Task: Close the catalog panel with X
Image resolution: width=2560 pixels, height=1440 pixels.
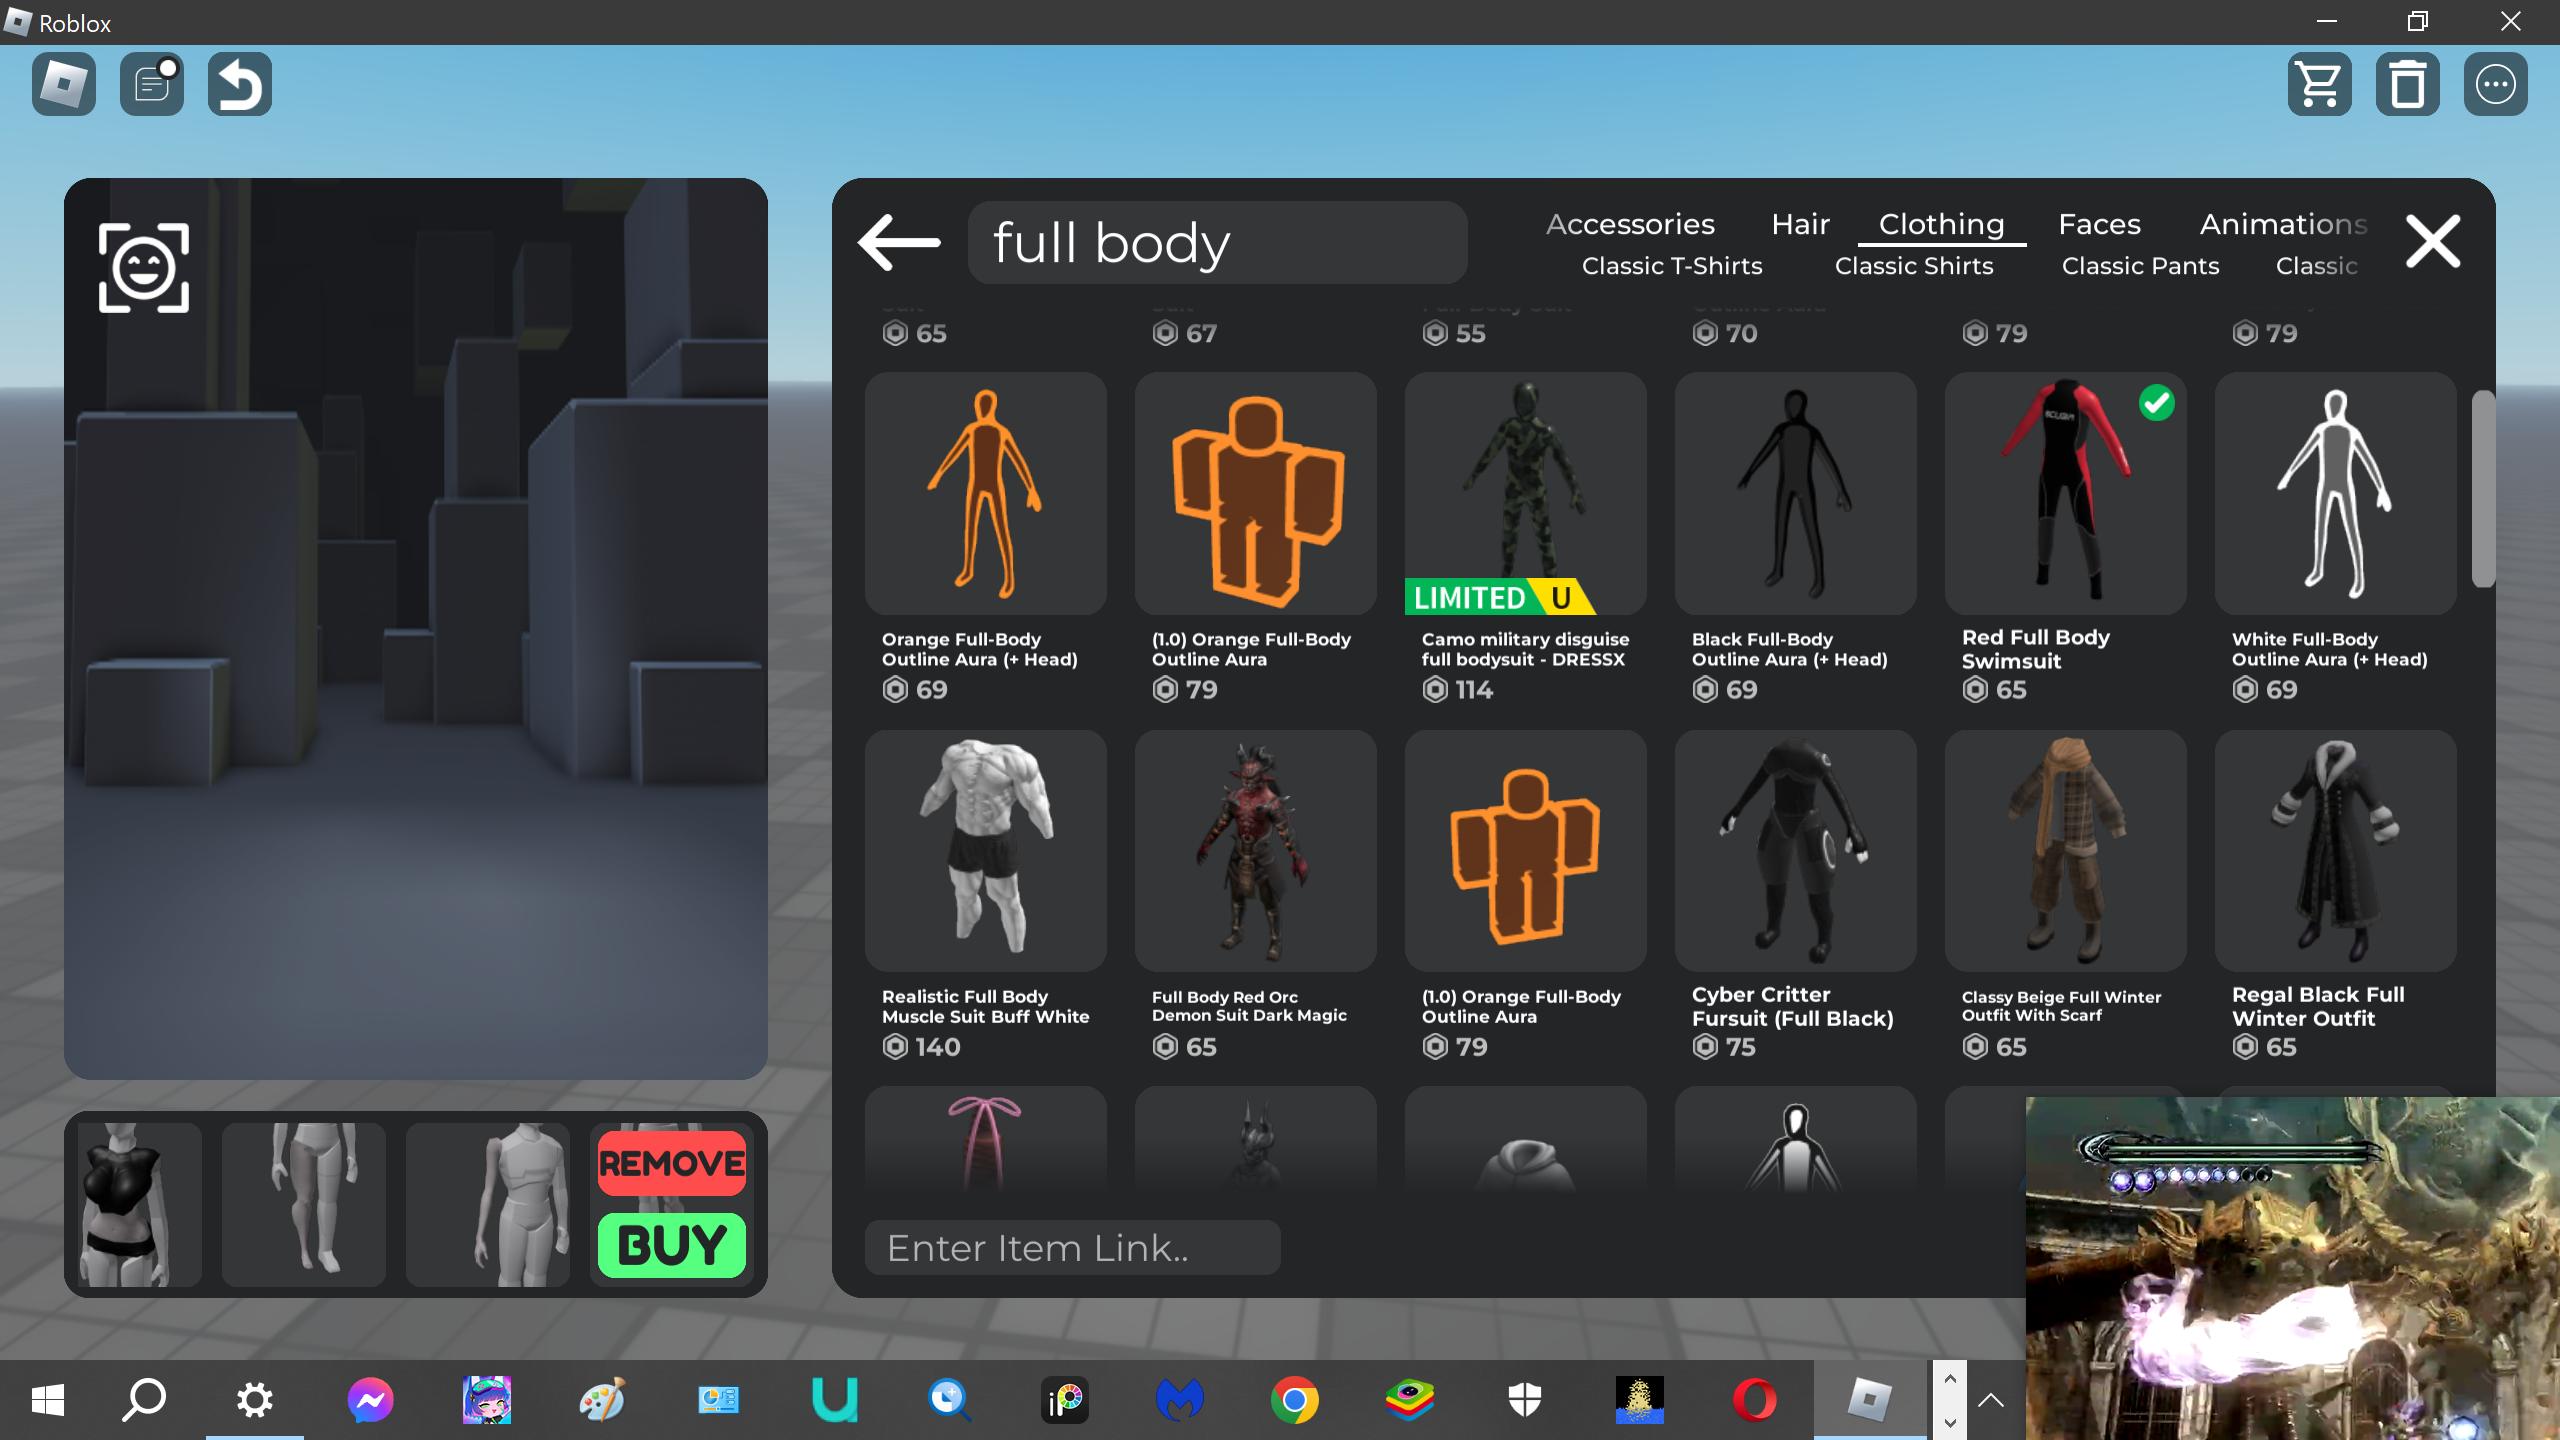Action: (x=2432, y=242)
